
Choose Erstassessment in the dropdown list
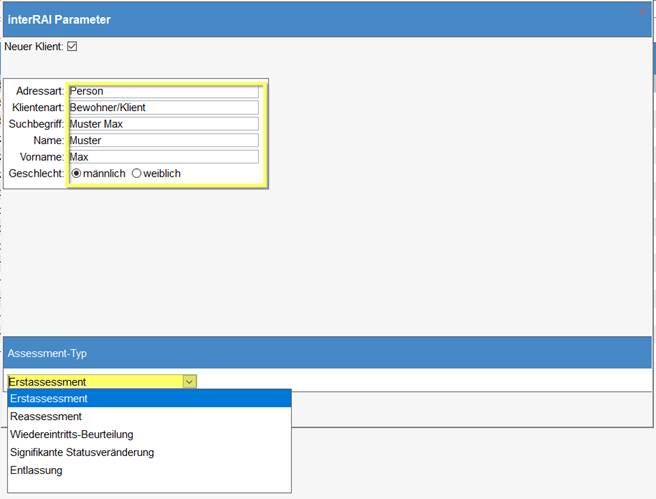(x=149, y=398)
